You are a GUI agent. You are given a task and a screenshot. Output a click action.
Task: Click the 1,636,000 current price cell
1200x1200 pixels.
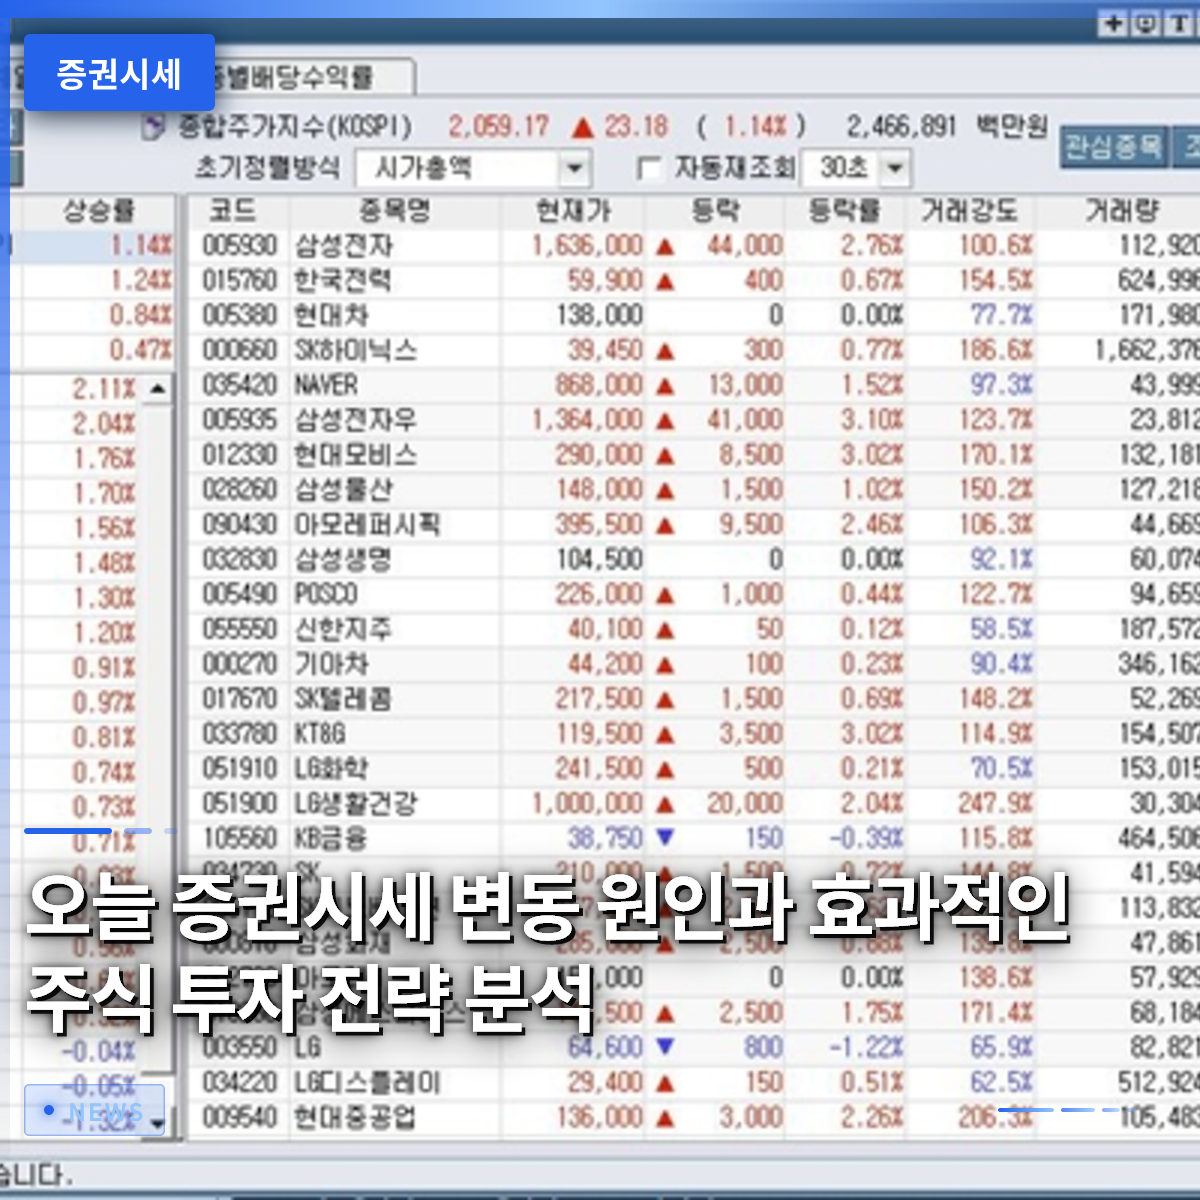click(x=587, y=246)
